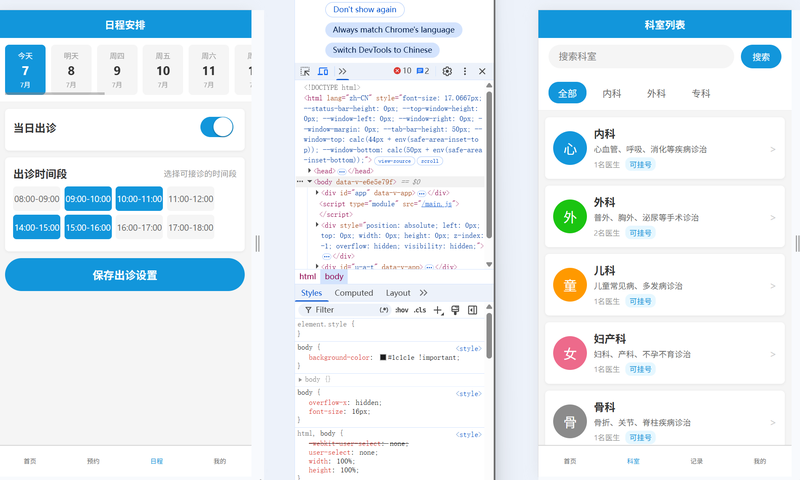Image resolution: width=800 pixels, height=480 pixels.
Task: Select the pink 女 avatar of 妇产科
Action: pos(570,353)
